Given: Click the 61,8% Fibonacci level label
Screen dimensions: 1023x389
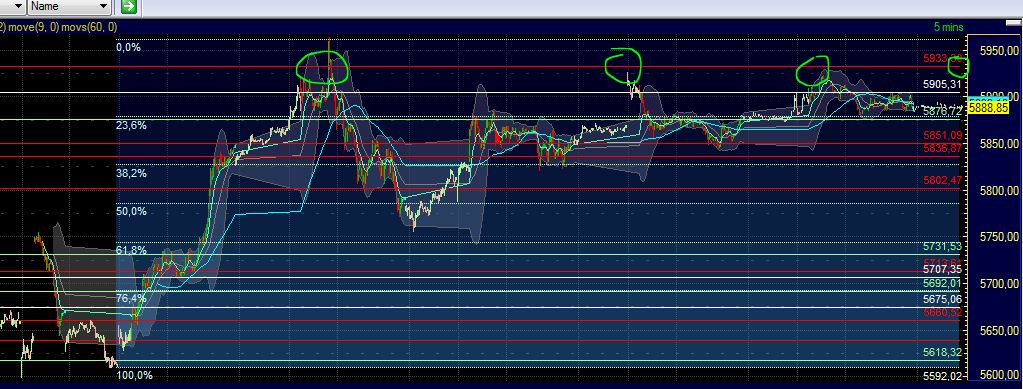Looking at the screenshot, I should pos(131,250).
